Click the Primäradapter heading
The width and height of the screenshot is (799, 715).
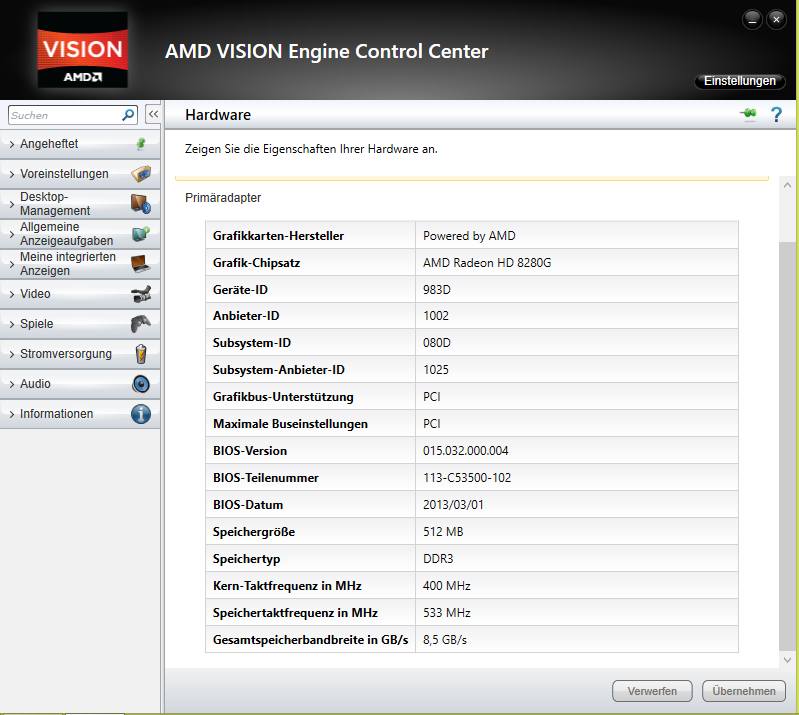click(223, 198)
